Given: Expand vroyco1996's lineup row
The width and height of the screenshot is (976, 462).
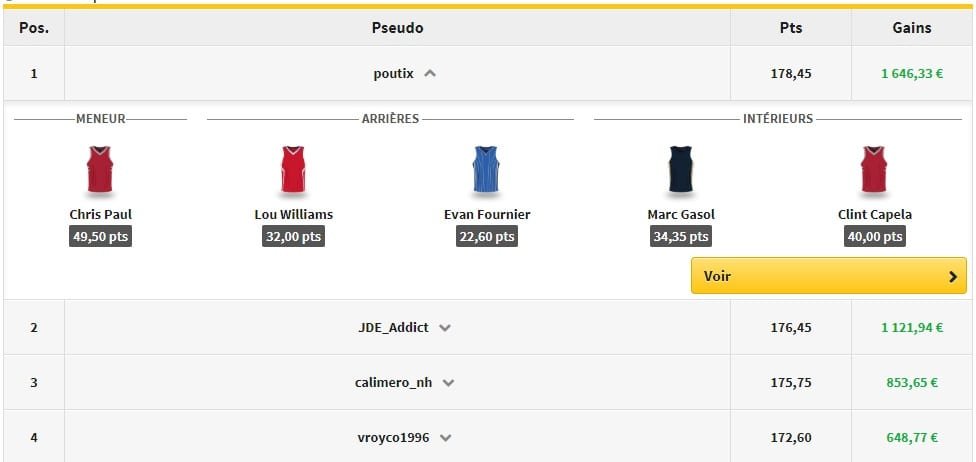Looking at the screenshot, I should pyautogui.click(x=445, y=437).
